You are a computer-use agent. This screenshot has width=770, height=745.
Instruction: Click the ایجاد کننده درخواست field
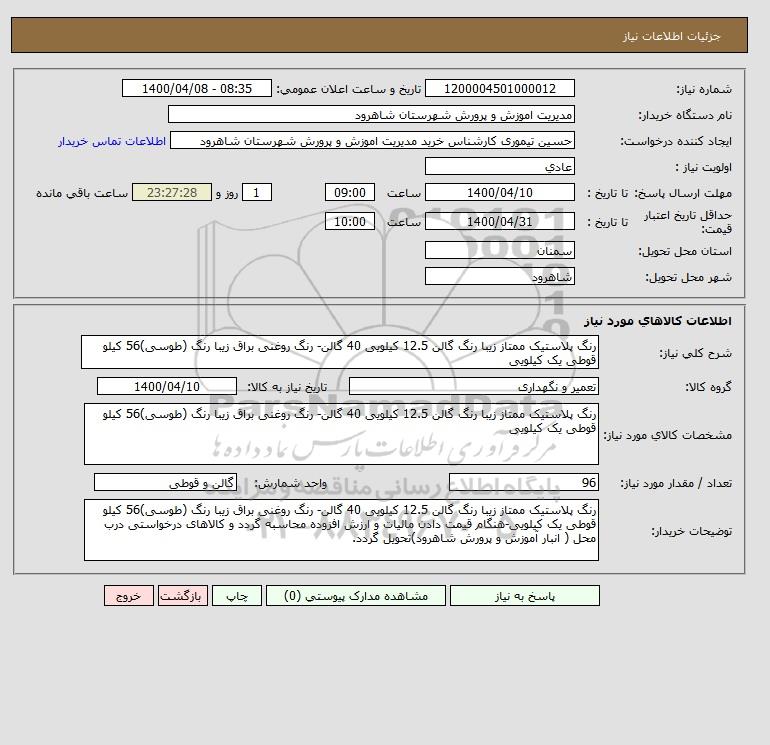(372, 140)
